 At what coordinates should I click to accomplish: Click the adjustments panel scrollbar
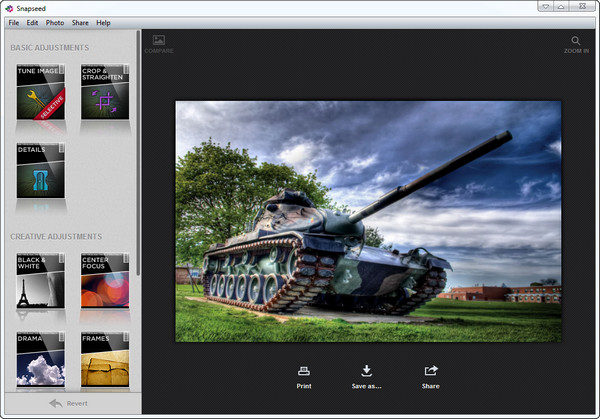139,160
